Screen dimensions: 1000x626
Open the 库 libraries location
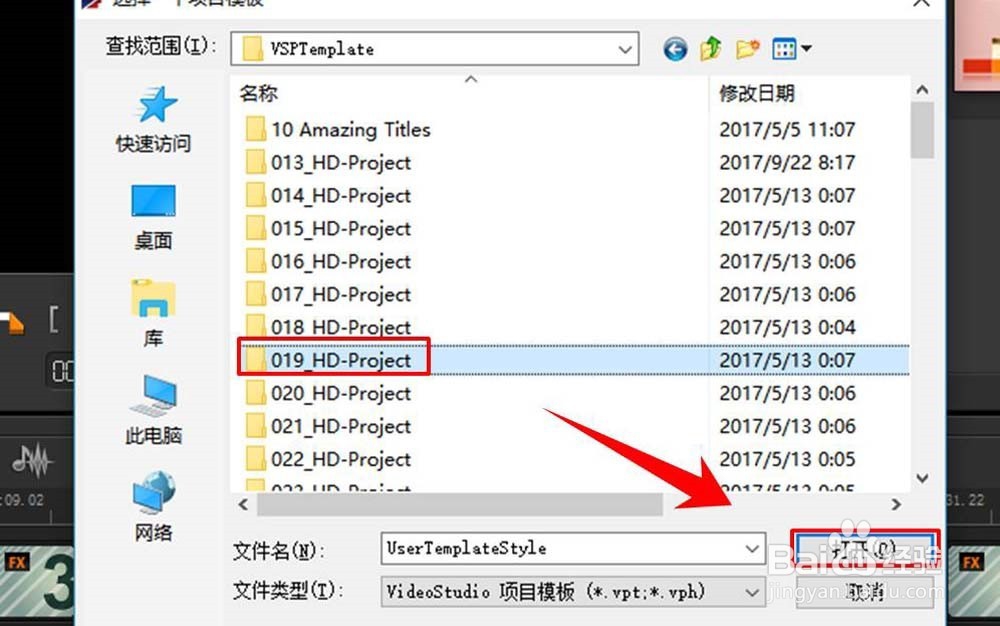(x=154, y=313)
